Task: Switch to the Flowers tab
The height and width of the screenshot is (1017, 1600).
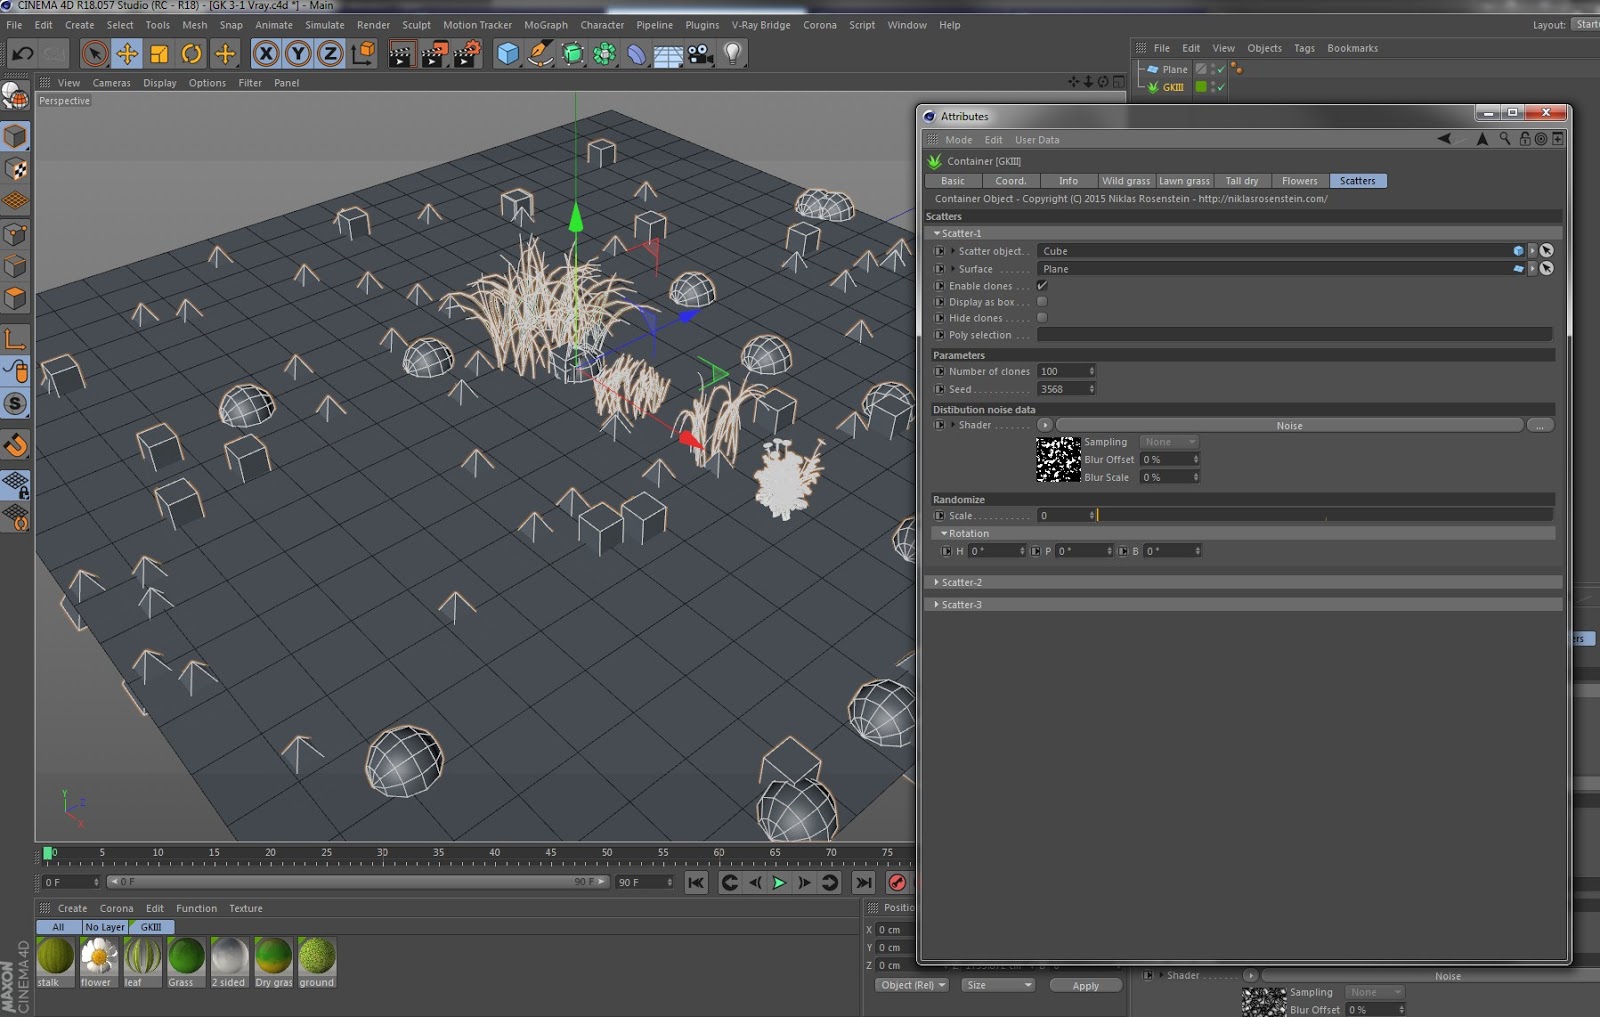Action: pos(1300,181)
